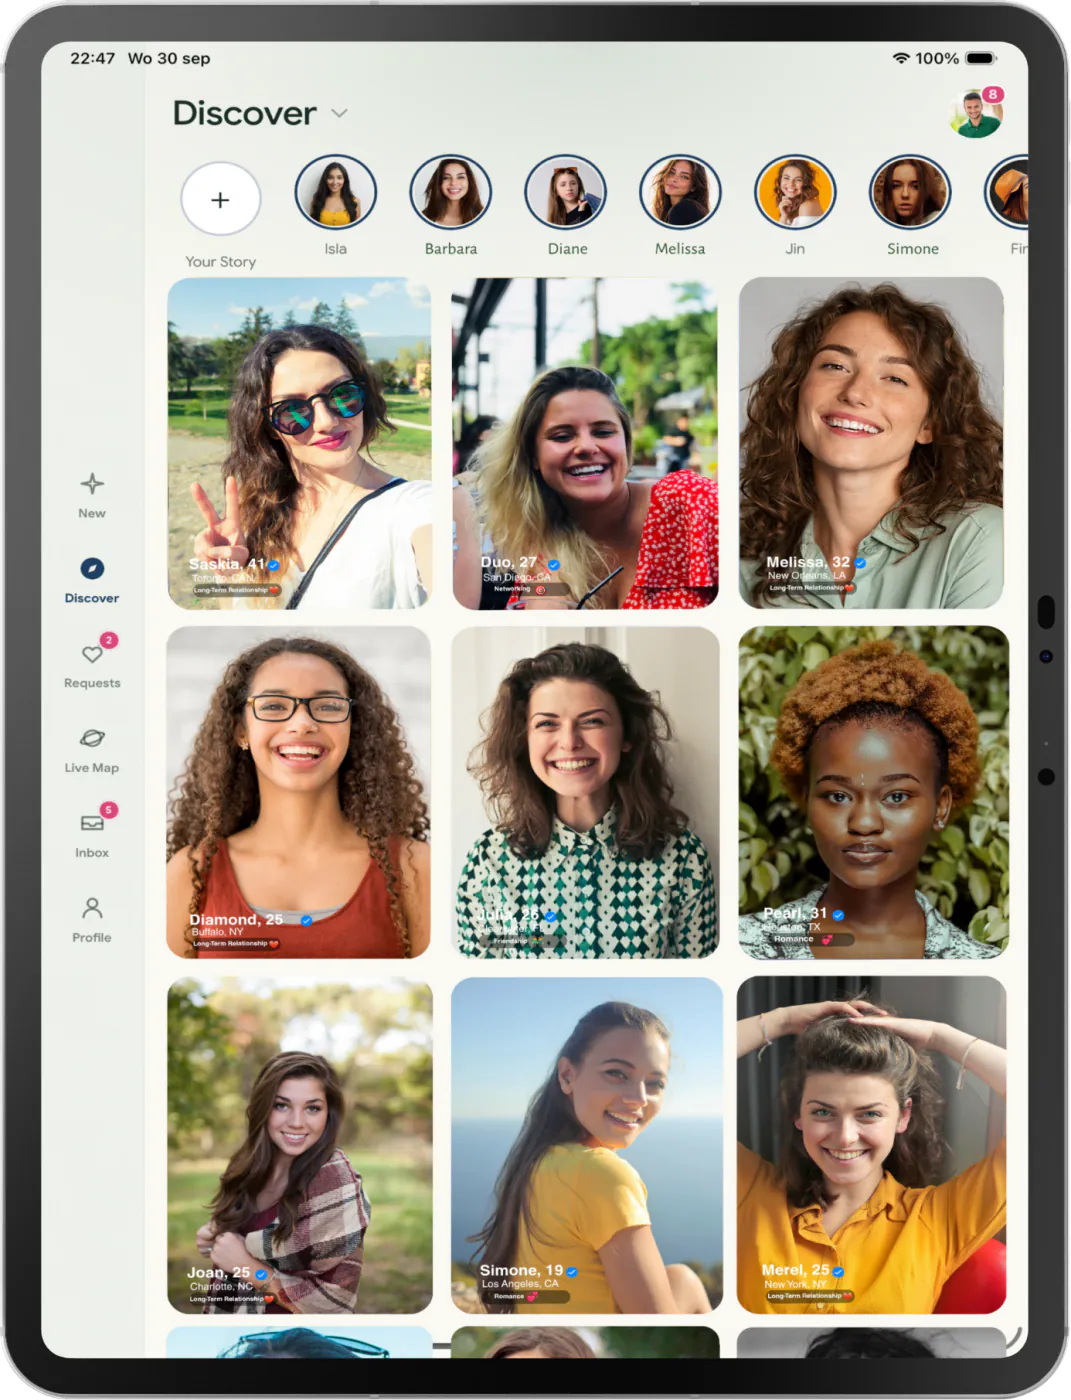Open Joan, 25 profile card
The width and height of the screenshot is (1071, 1400).
tap(300, 1145)
